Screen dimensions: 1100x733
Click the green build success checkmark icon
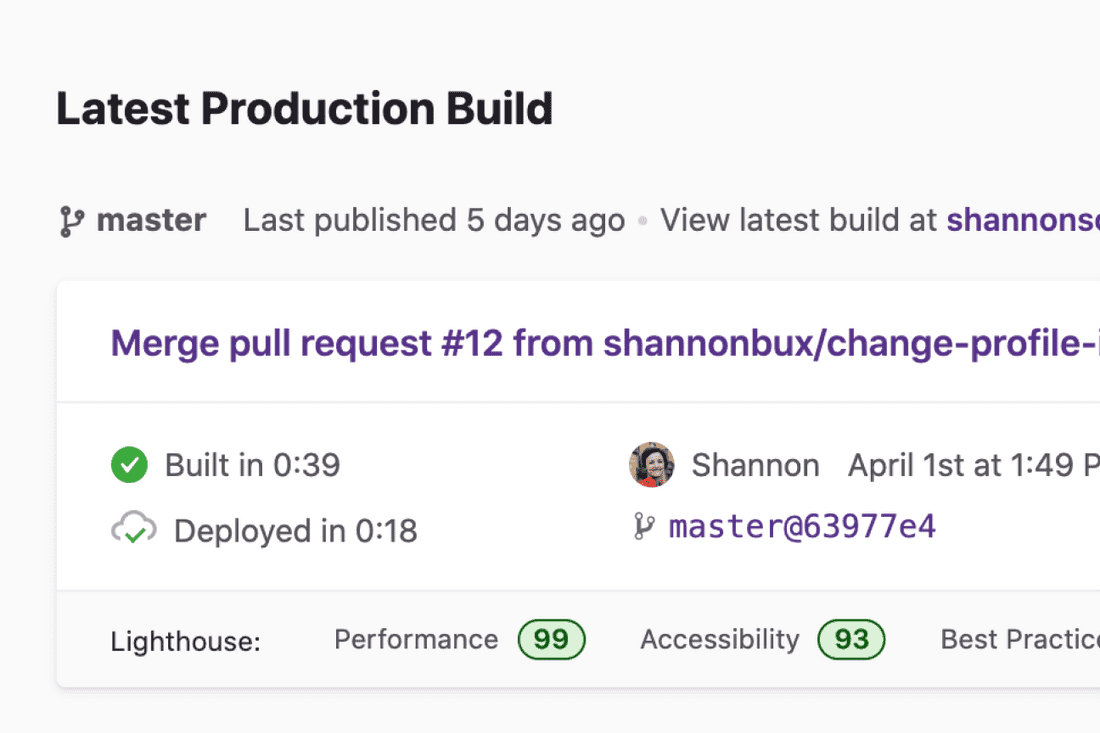point(129,464)
